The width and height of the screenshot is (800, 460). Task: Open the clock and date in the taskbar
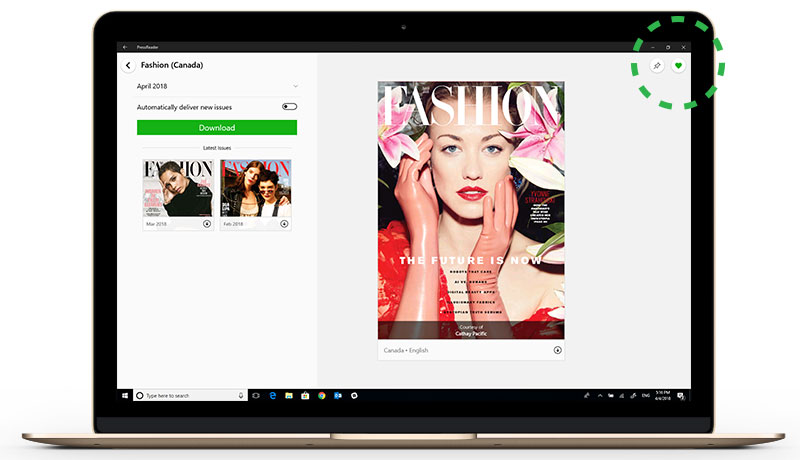click(x=663, y=396)
